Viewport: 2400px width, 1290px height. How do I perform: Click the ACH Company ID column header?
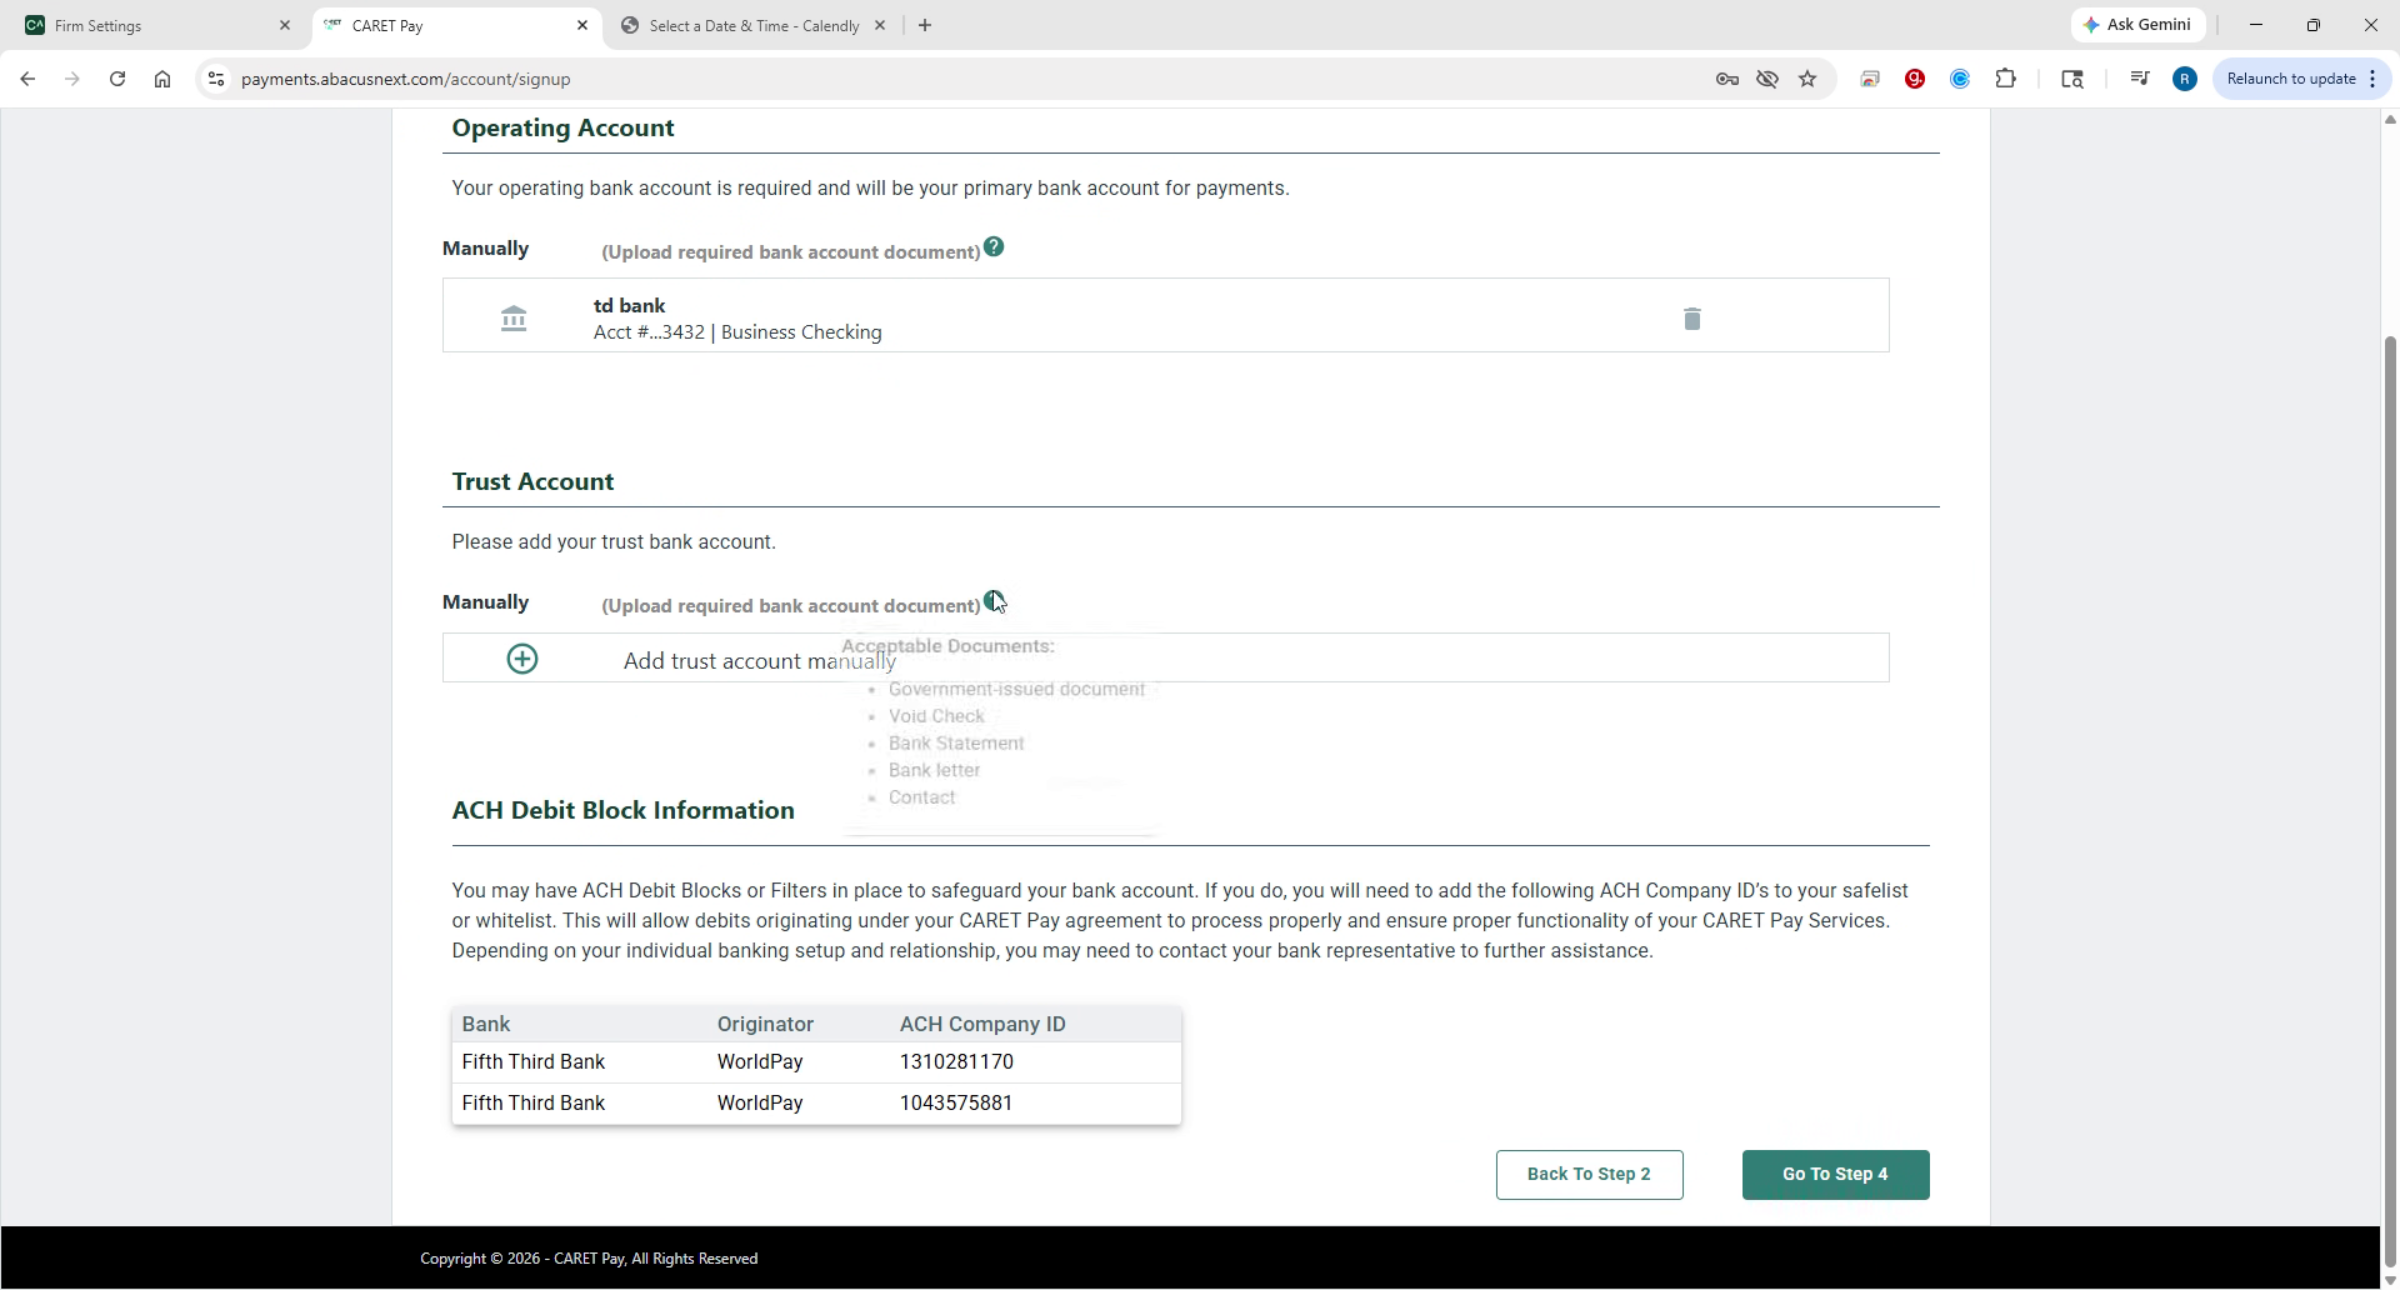982,1024
